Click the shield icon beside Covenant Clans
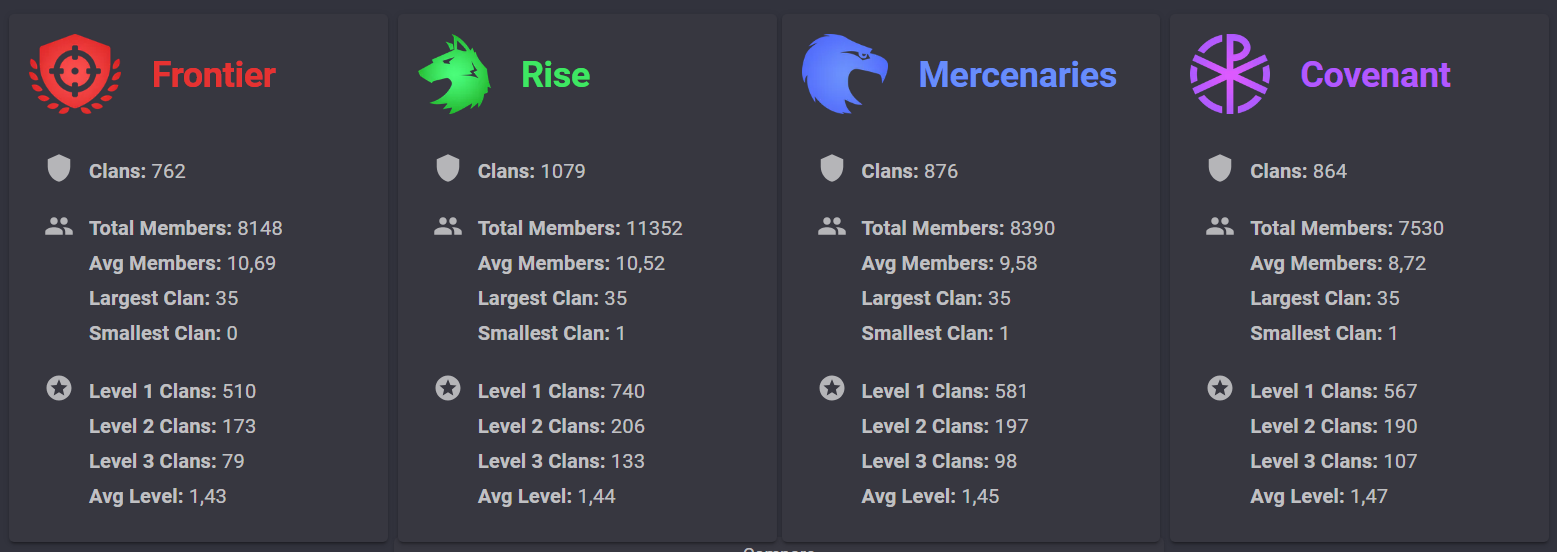 tap(1220, 169)
